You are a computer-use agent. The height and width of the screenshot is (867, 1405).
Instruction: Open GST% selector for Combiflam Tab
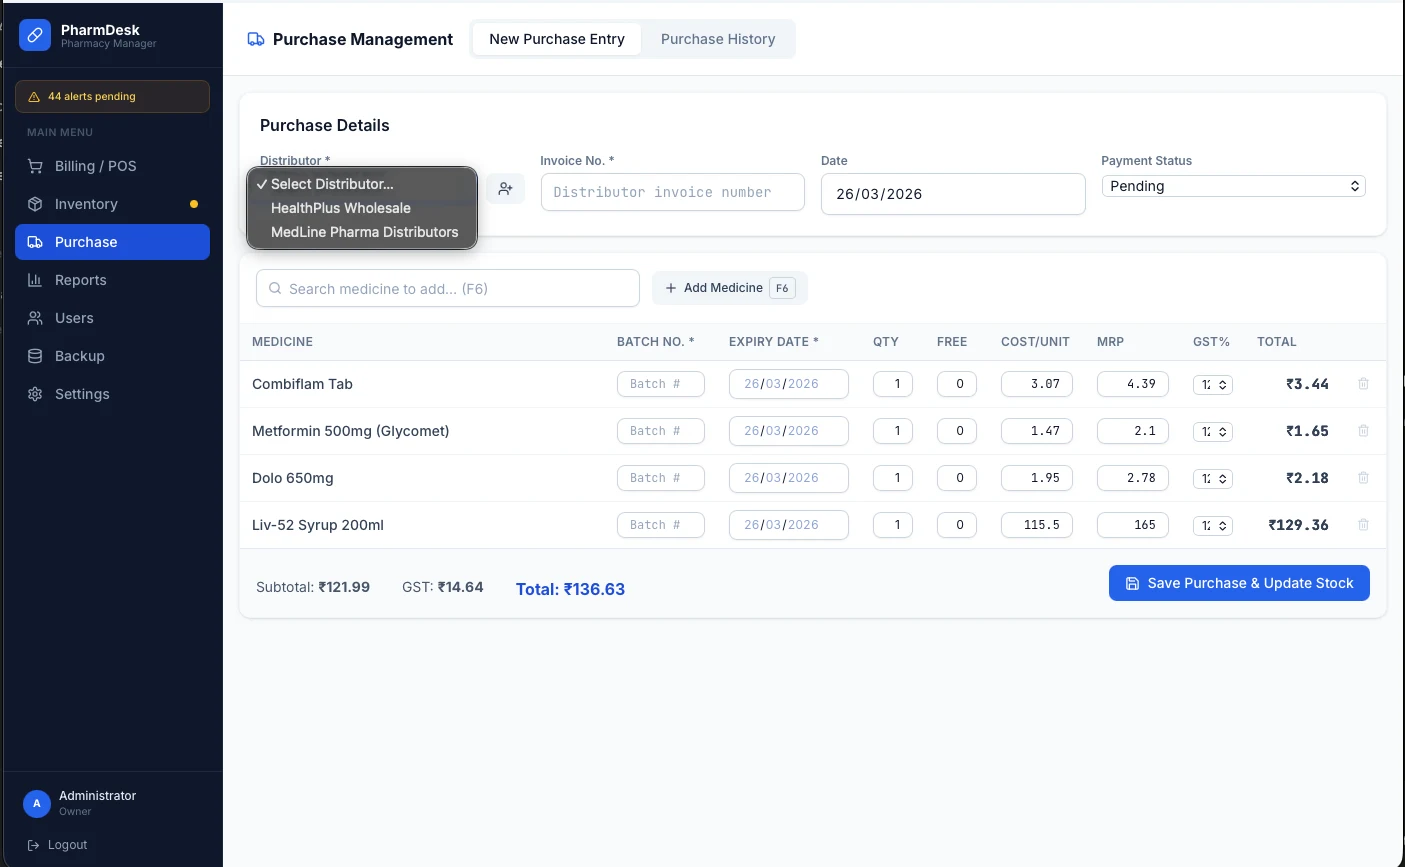1212,385
